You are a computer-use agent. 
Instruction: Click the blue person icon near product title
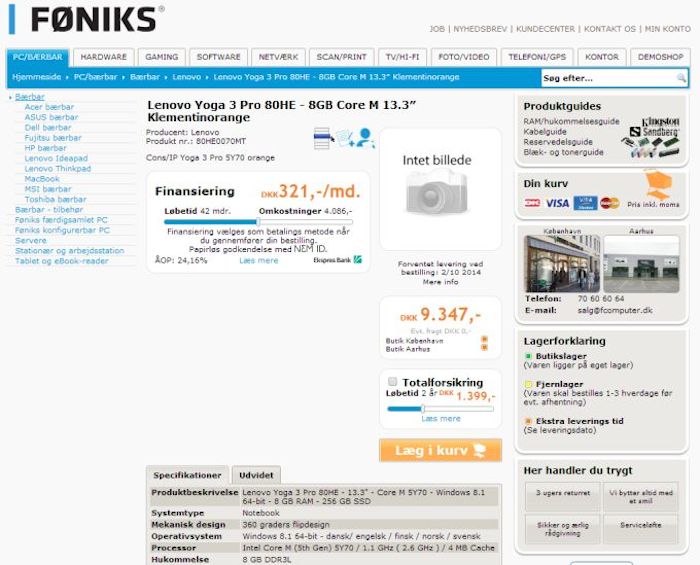pyautogui.click(x=366, y=138)
